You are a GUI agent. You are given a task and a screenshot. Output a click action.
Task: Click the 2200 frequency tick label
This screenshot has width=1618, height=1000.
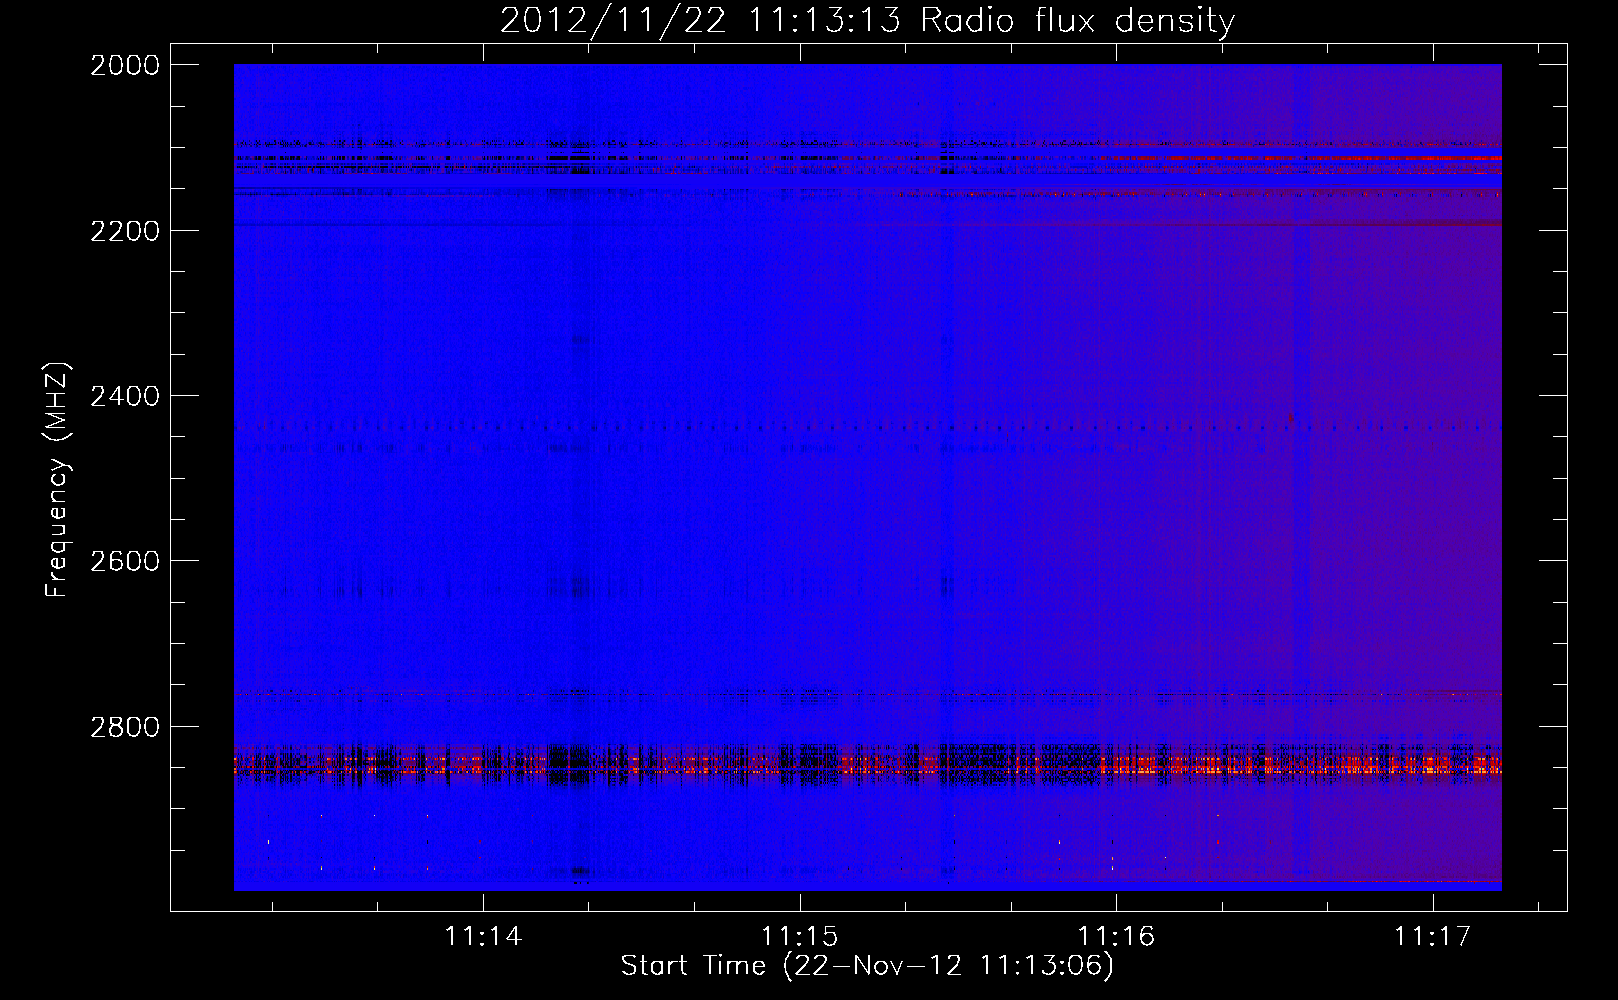pyautogui.click(x=125, y=231)
